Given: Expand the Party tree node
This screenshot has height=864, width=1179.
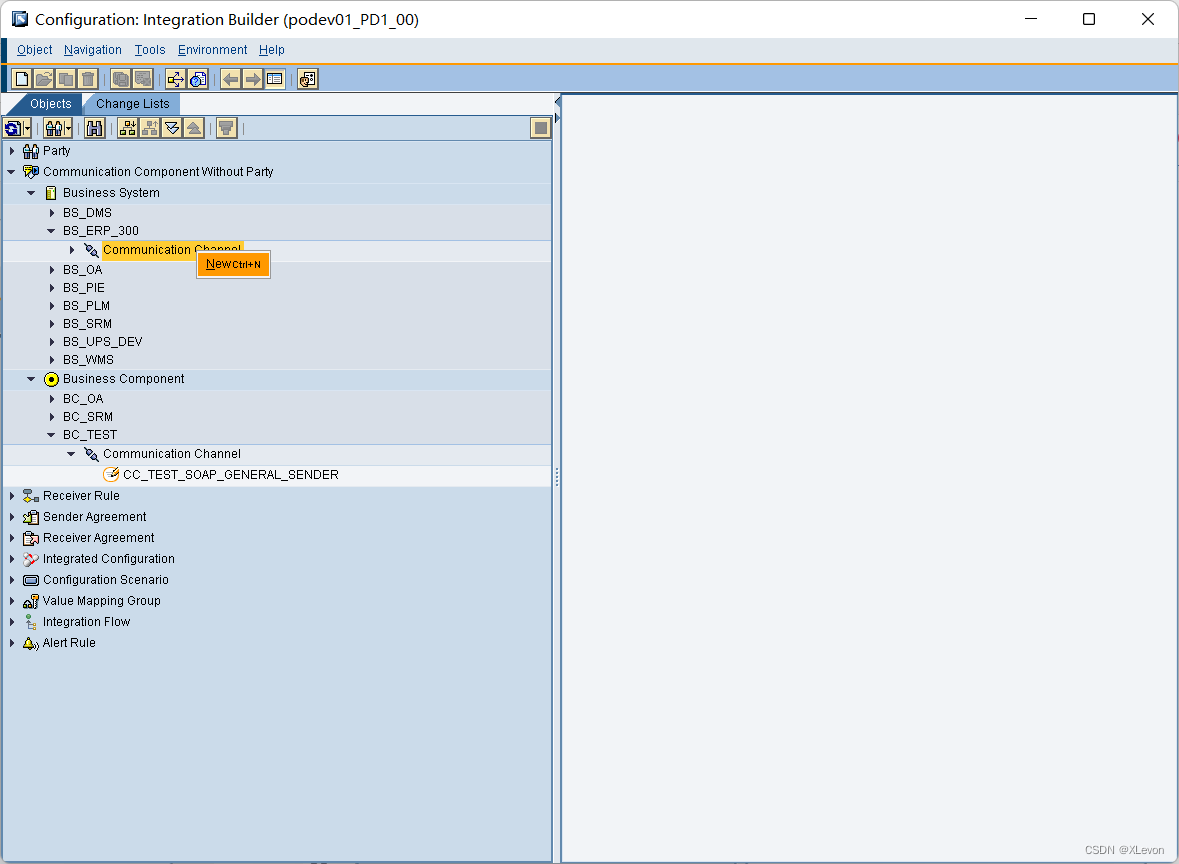Looking at the screenshot, I should point(12,151).
